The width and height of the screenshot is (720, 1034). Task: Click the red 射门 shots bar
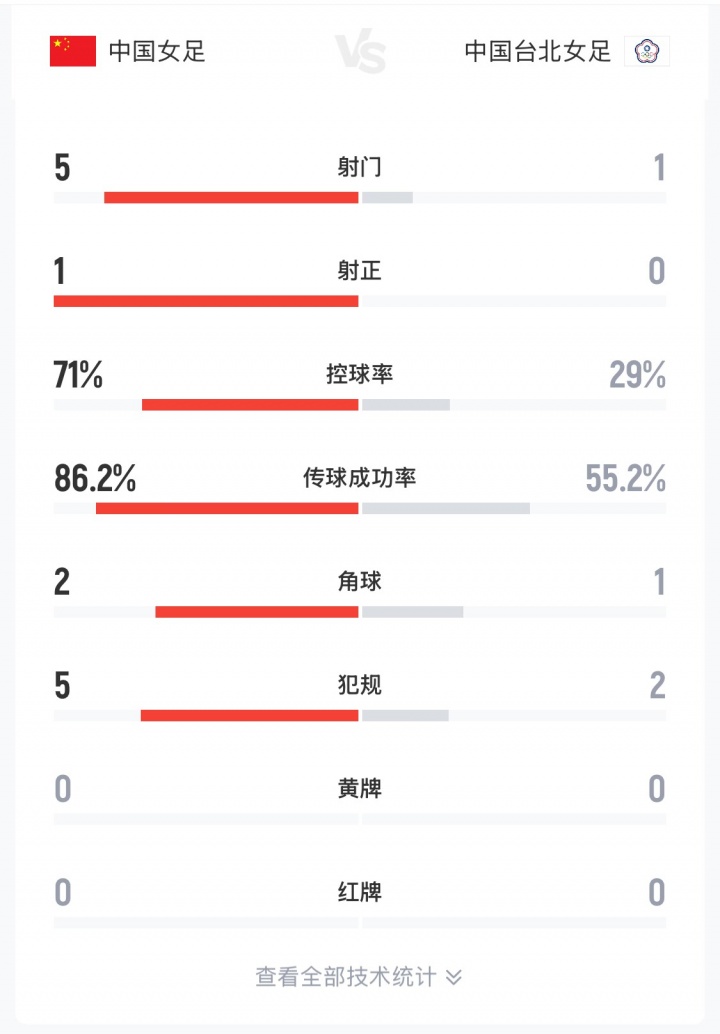[231, 197]
